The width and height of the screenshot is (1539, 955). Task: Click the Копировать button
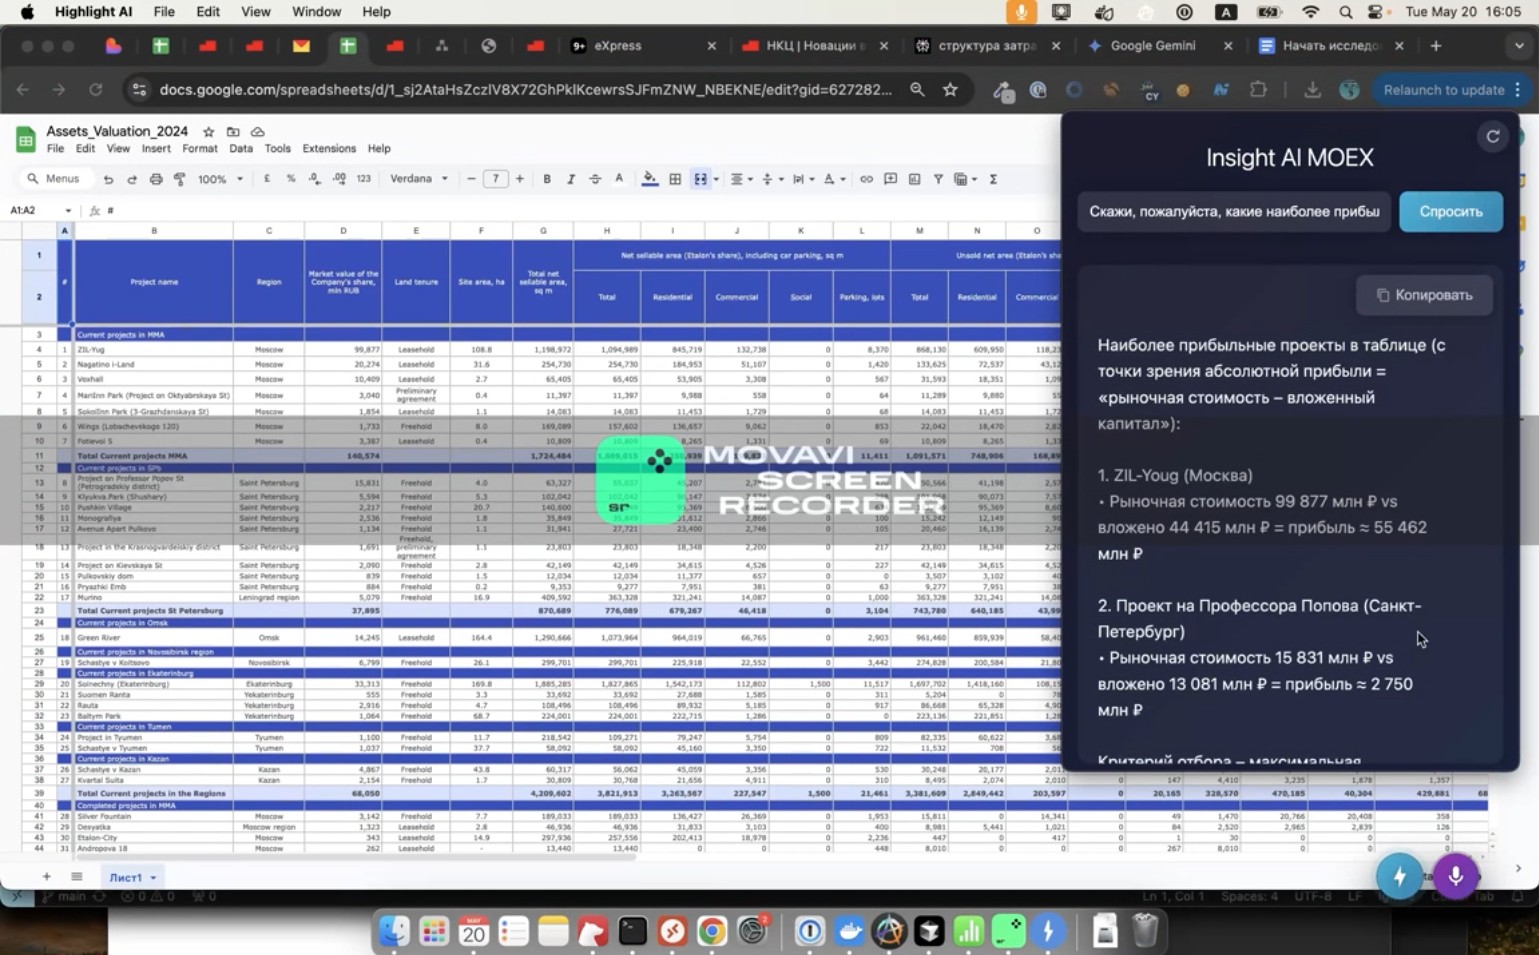coord(1423,295)
